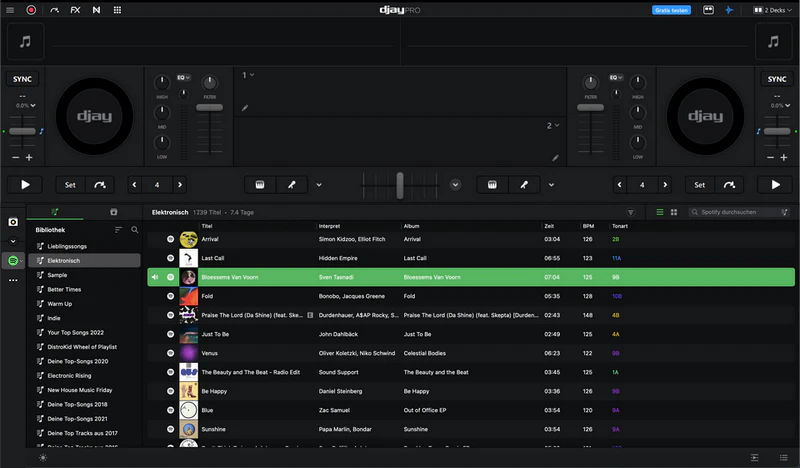800x468 pixels.
Task: Switch track list to grid view
Action: click(x=674, y=212)
